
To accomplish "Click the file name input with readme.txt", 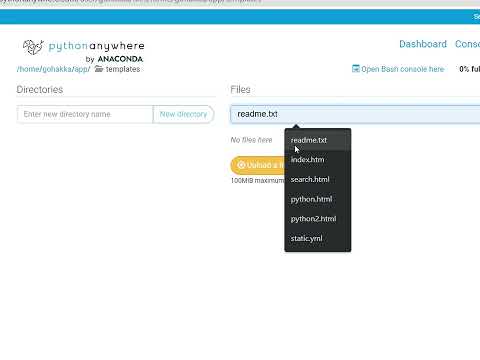I will 355,114.
